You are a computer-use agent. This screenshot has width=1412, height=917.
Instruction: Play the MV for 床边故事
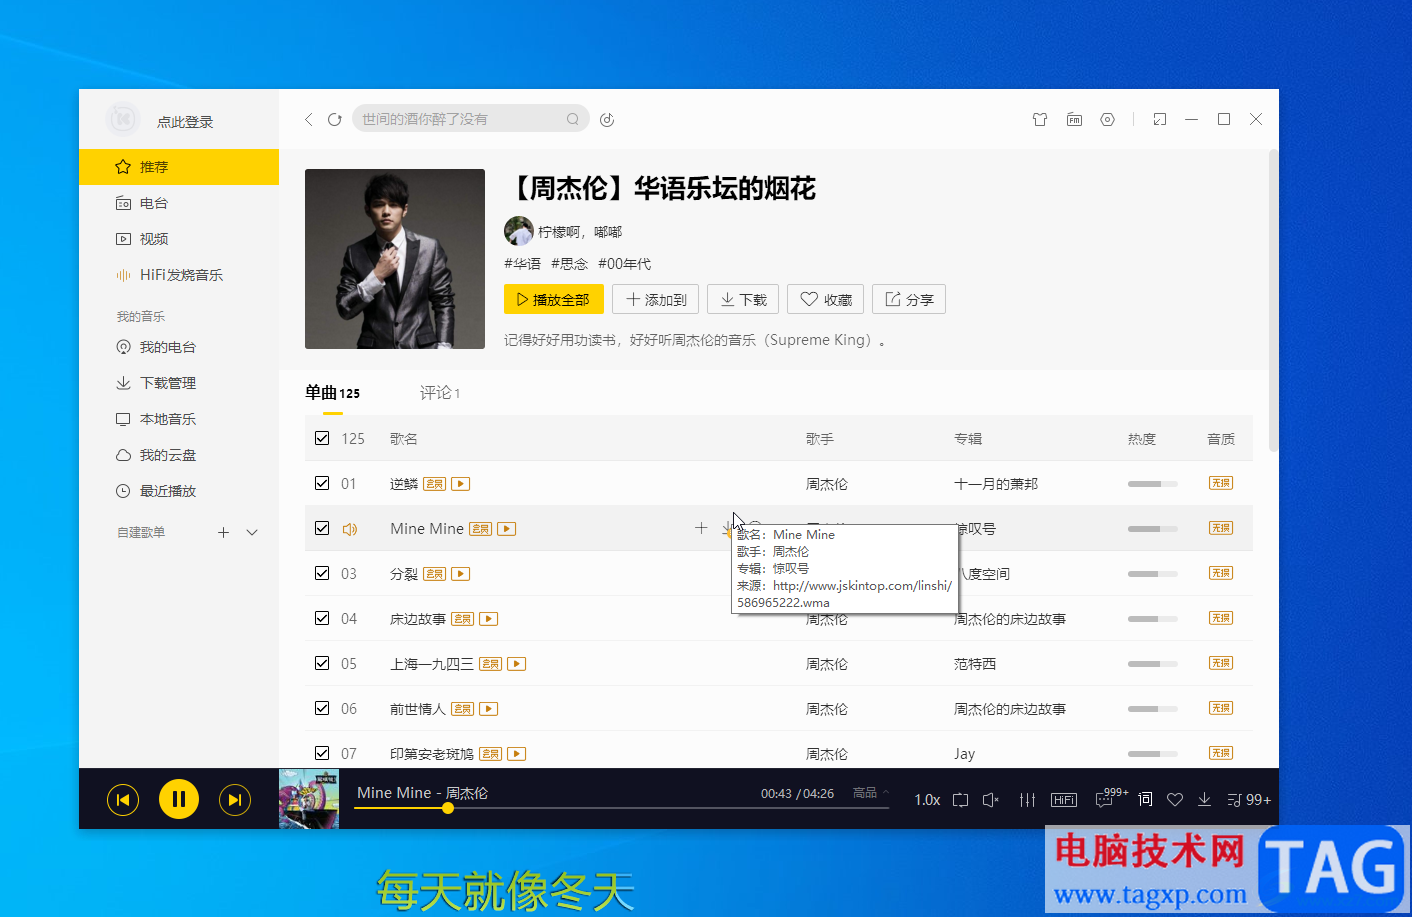(488, 619)
